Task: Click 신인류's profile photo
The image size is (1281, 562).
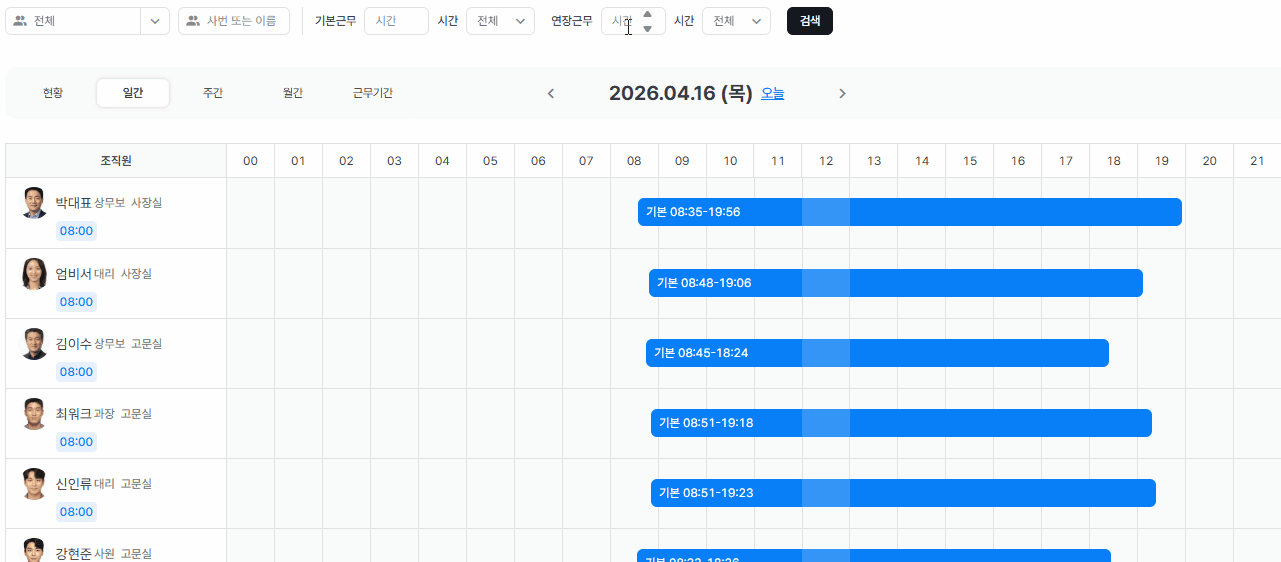Action: tap(35, 483)
